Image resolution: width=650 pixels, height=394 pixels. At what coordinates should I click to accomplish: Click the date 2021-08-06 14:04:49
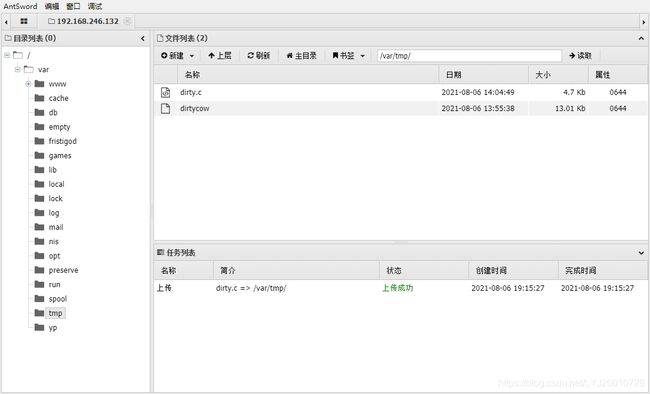coord(478,92)
